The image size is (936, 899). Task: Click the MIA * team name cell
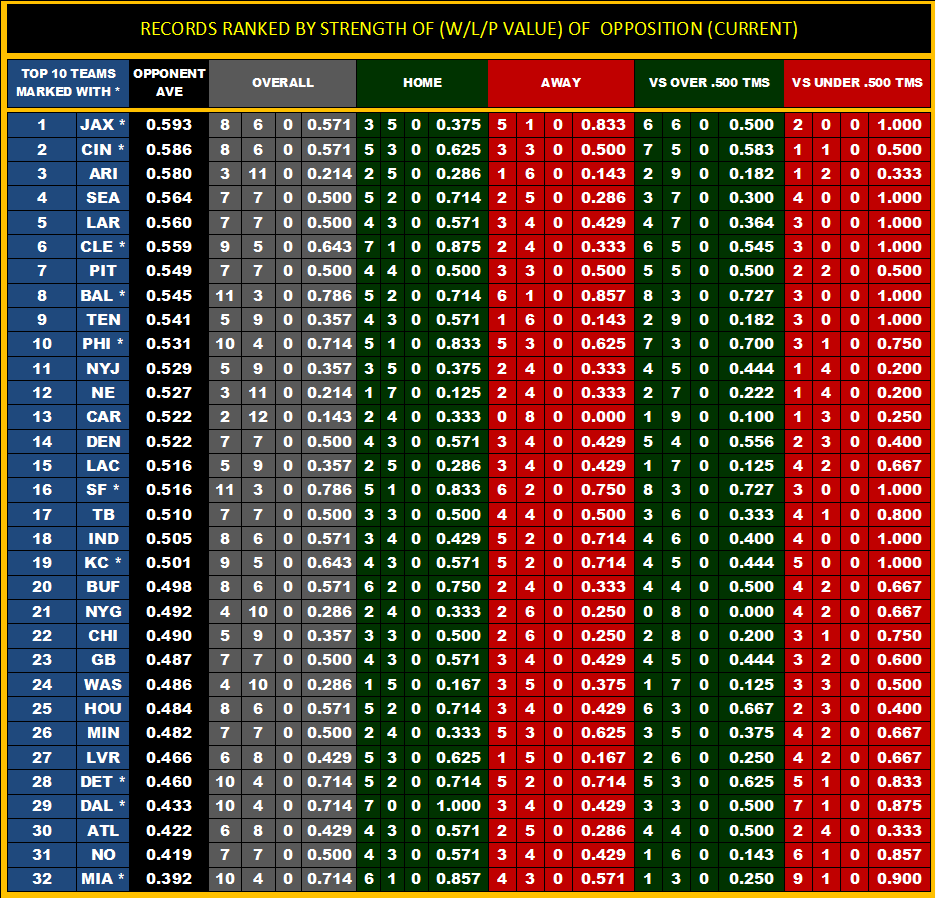click(x=103, y=879)
